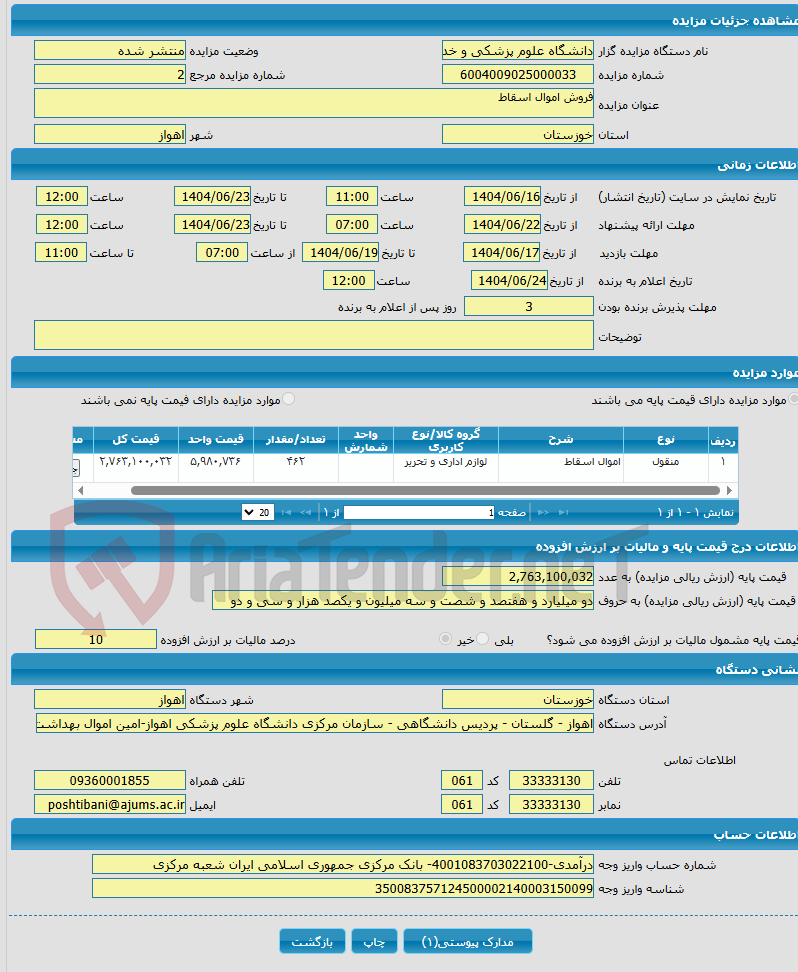
Task: Click the 'شرح' column header
Action: coord(561,440)
